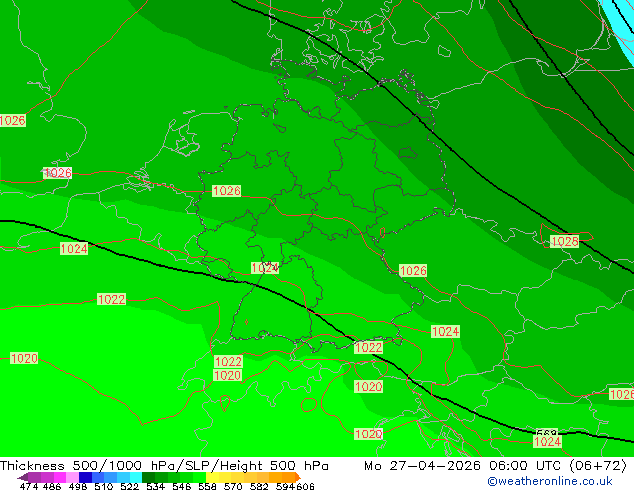Click legend value 558
The image size is (634, 490).
point(207,486)
